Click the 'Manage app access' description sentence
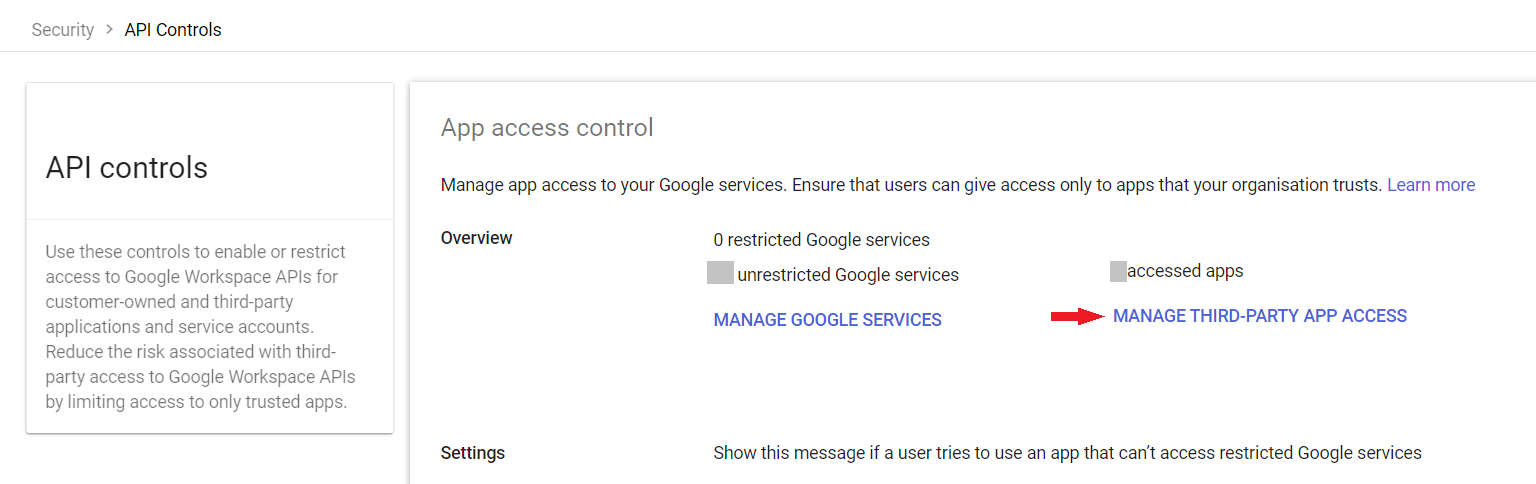This screenshot has height=484, width=1536. pyautogui.click(x=911, y=185)
